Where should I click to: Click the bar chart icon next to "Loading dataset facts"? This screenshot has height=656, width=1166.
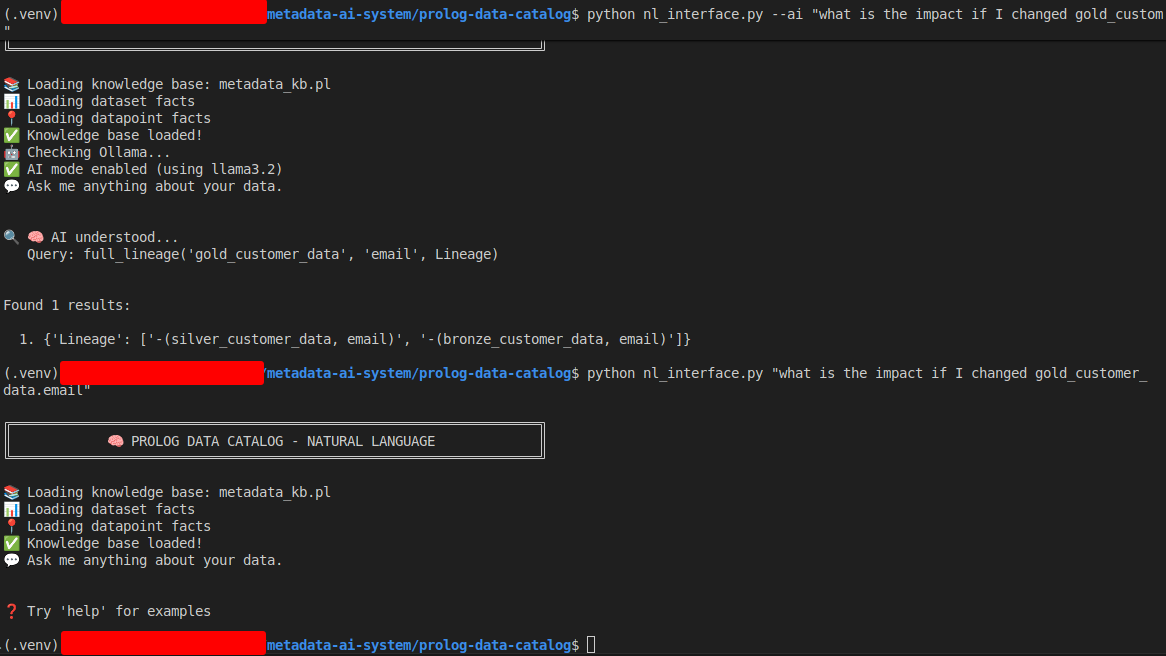[x=12, y=101]
